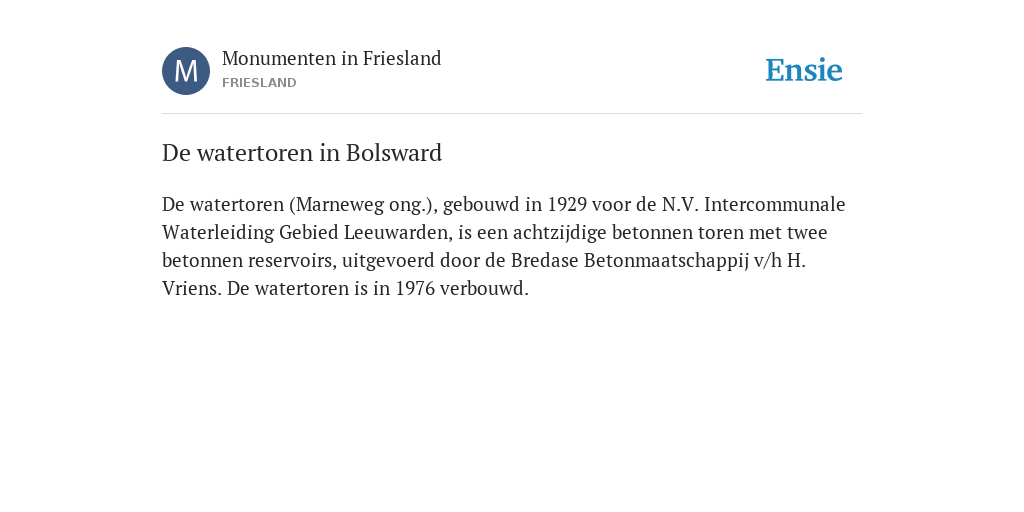The width and height of the screenshot is (1024, 512).
Task: Click the word Vriens in the last line
Action: tap(191, 289)
